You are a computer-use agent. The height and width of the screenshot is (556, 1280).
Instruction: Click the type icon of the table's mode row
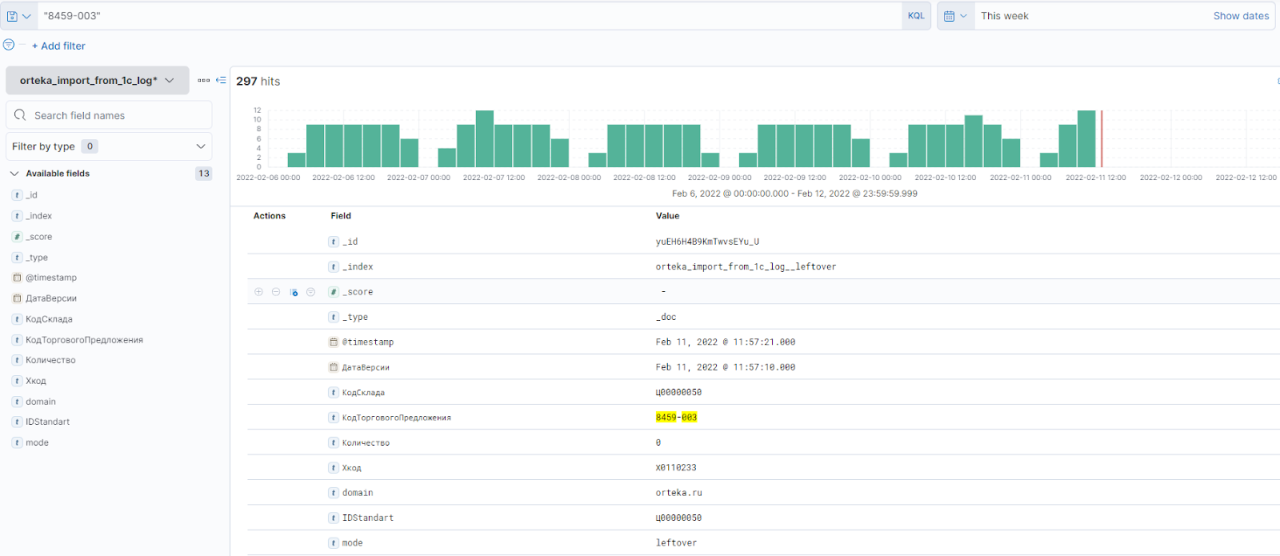click(x=334, y=543)
